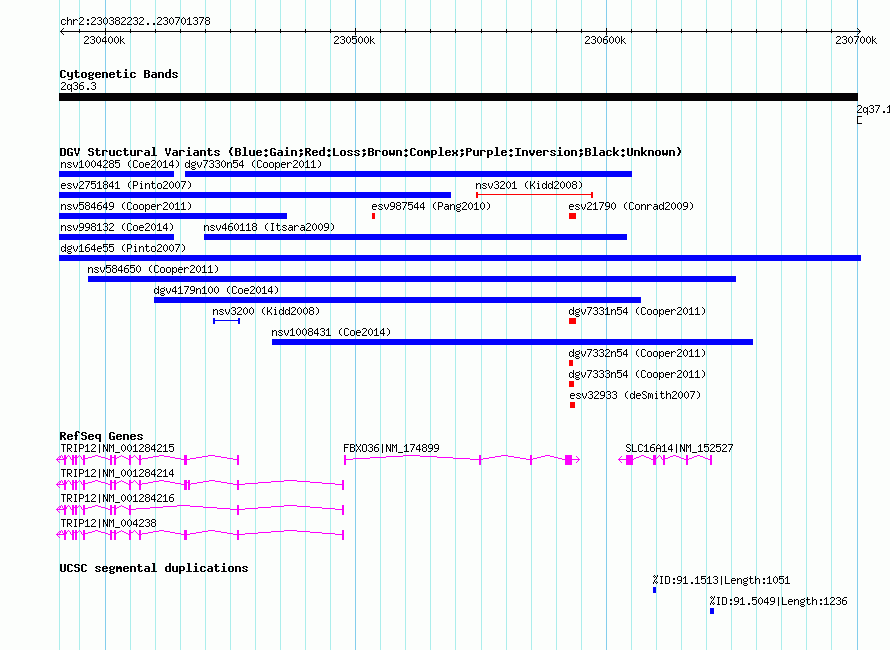Click the 230700k ruler label

pos(856,40)
